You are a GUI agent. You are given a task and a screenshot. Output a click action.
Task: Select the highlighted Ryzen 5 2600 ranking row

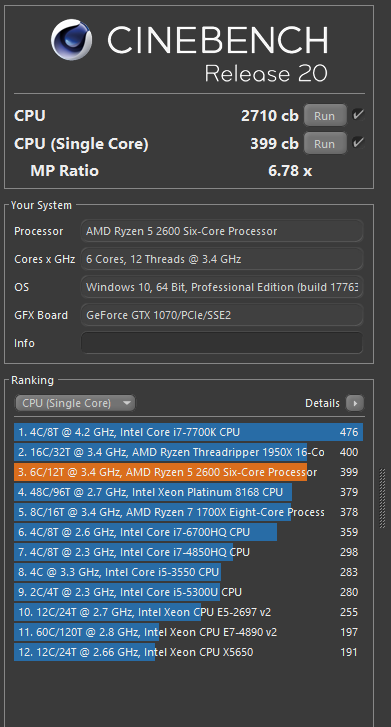pyautogui.click(x=188, y=472)
